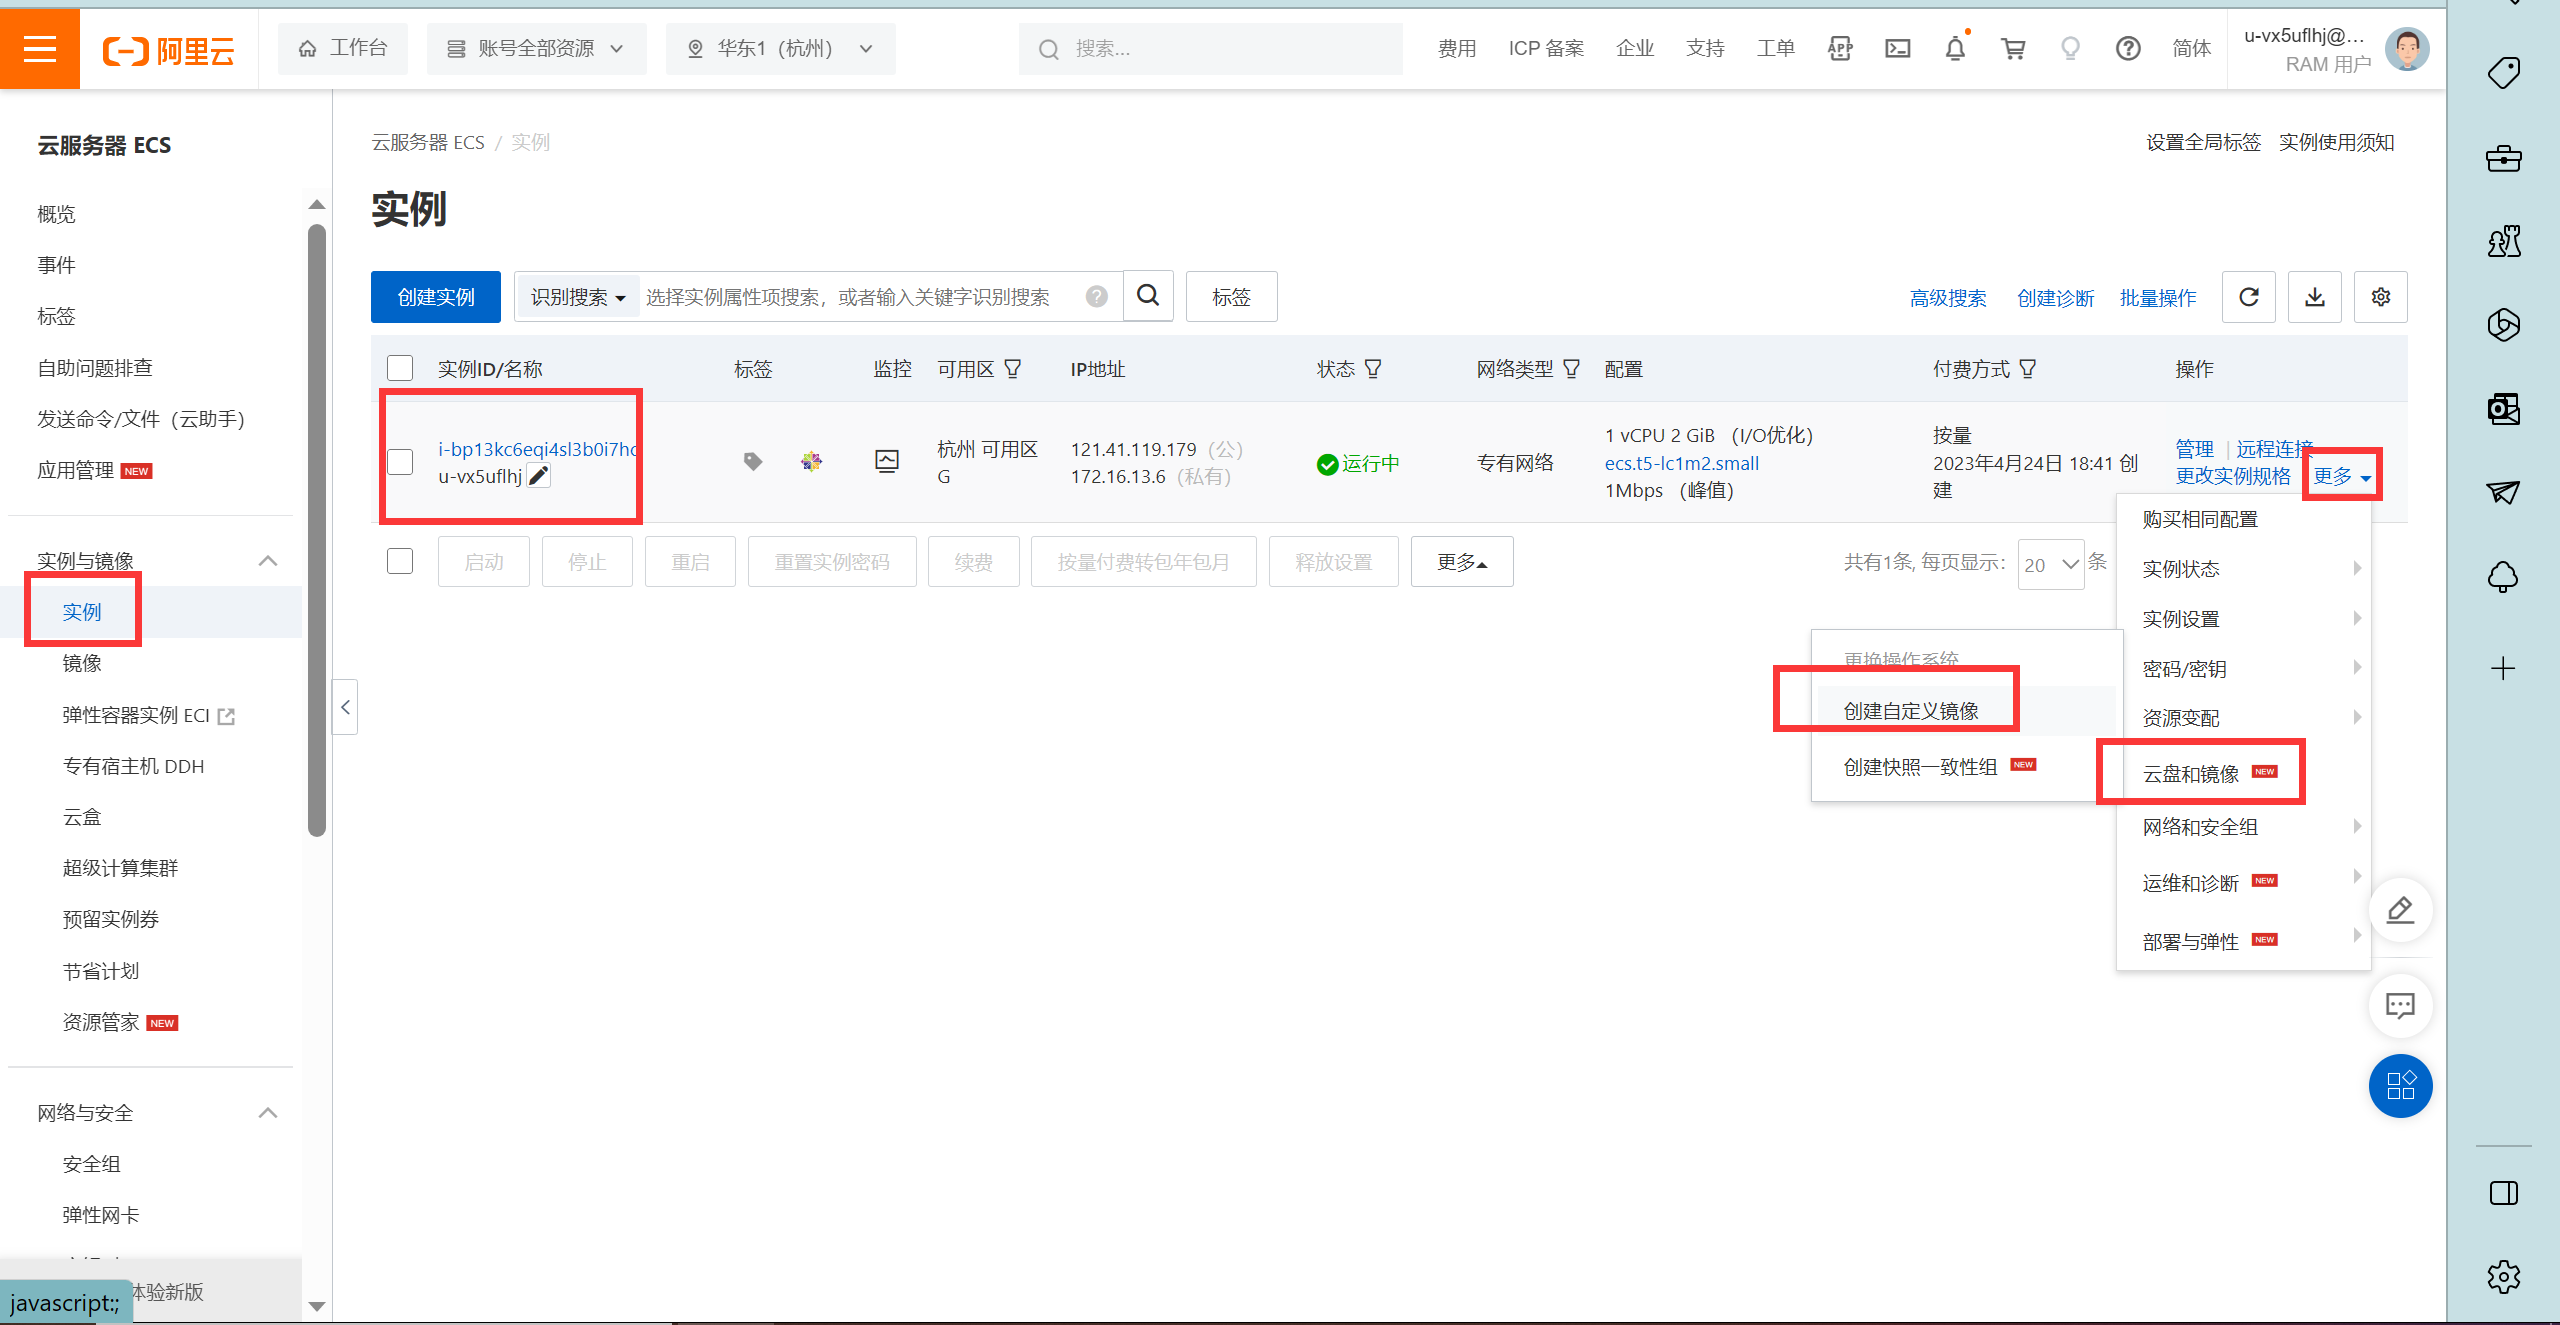Collapse the left sidebar panel arrow
The image size is (2560, 1325).
(x=345, y=707)
